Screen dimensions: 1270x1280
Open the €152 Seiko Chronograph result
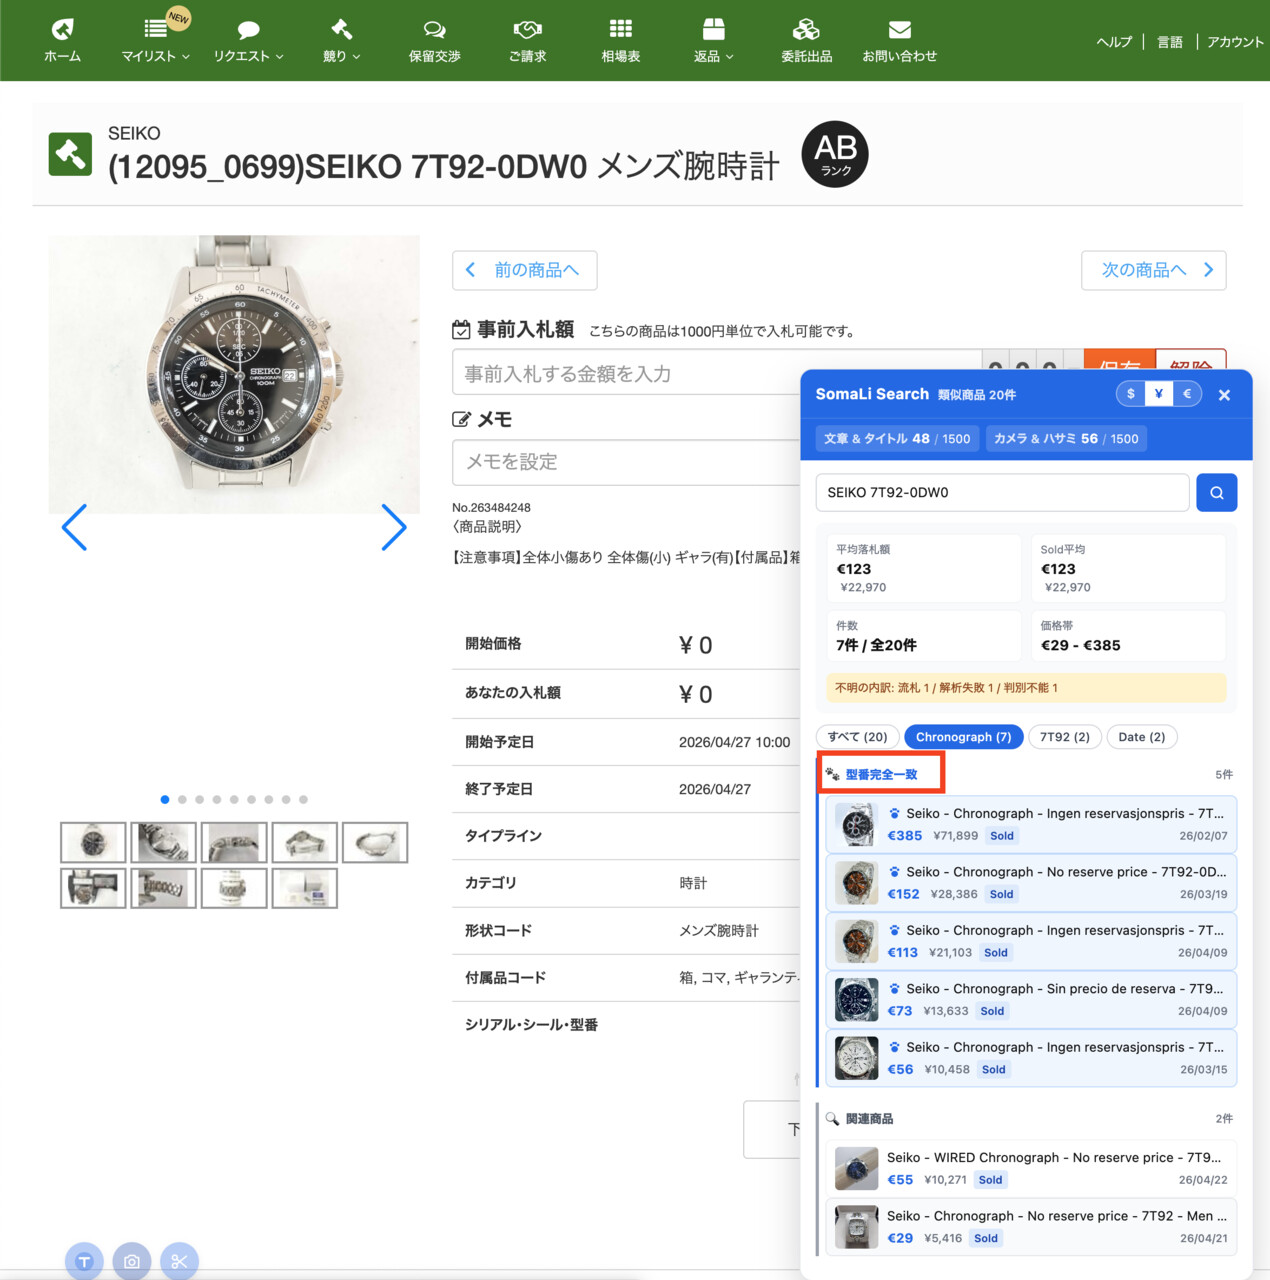(x=1031, y=883)
